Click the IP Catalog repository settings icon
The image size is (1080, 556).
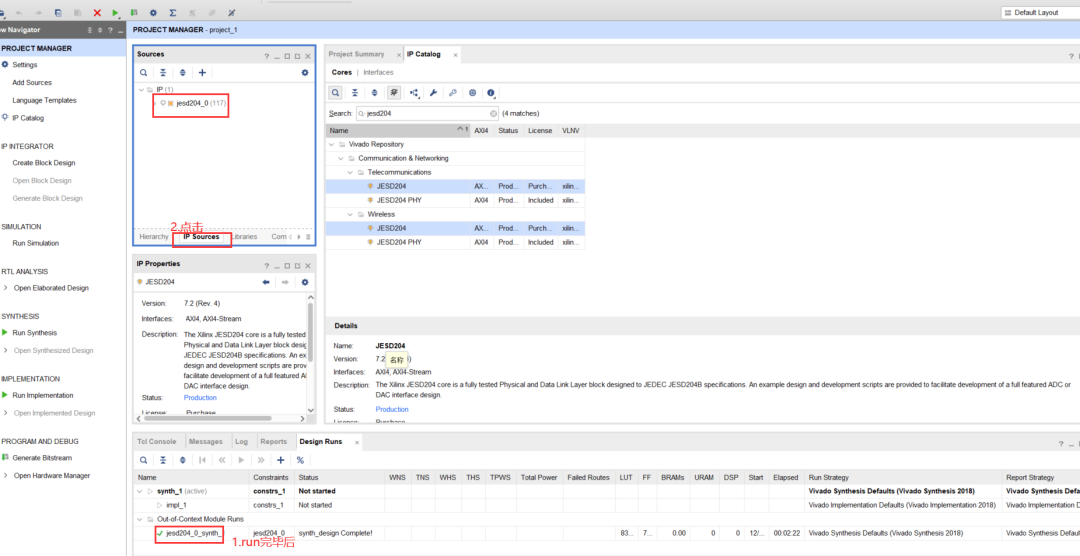[472, 92]
